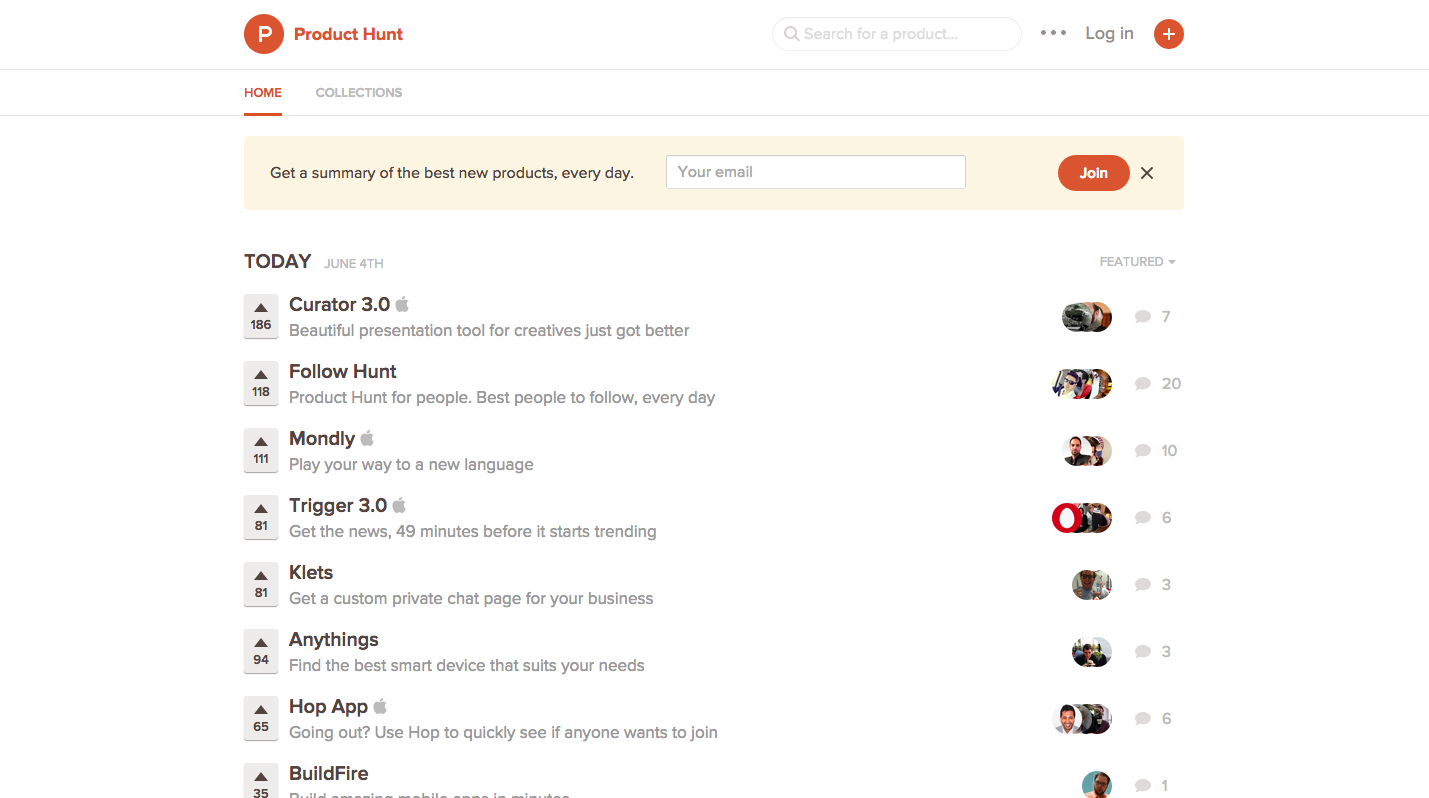The width and height of the screenshot is (1429, 798).
Task: Upvote Curator 3.0
Action: [x=261, y=317]
